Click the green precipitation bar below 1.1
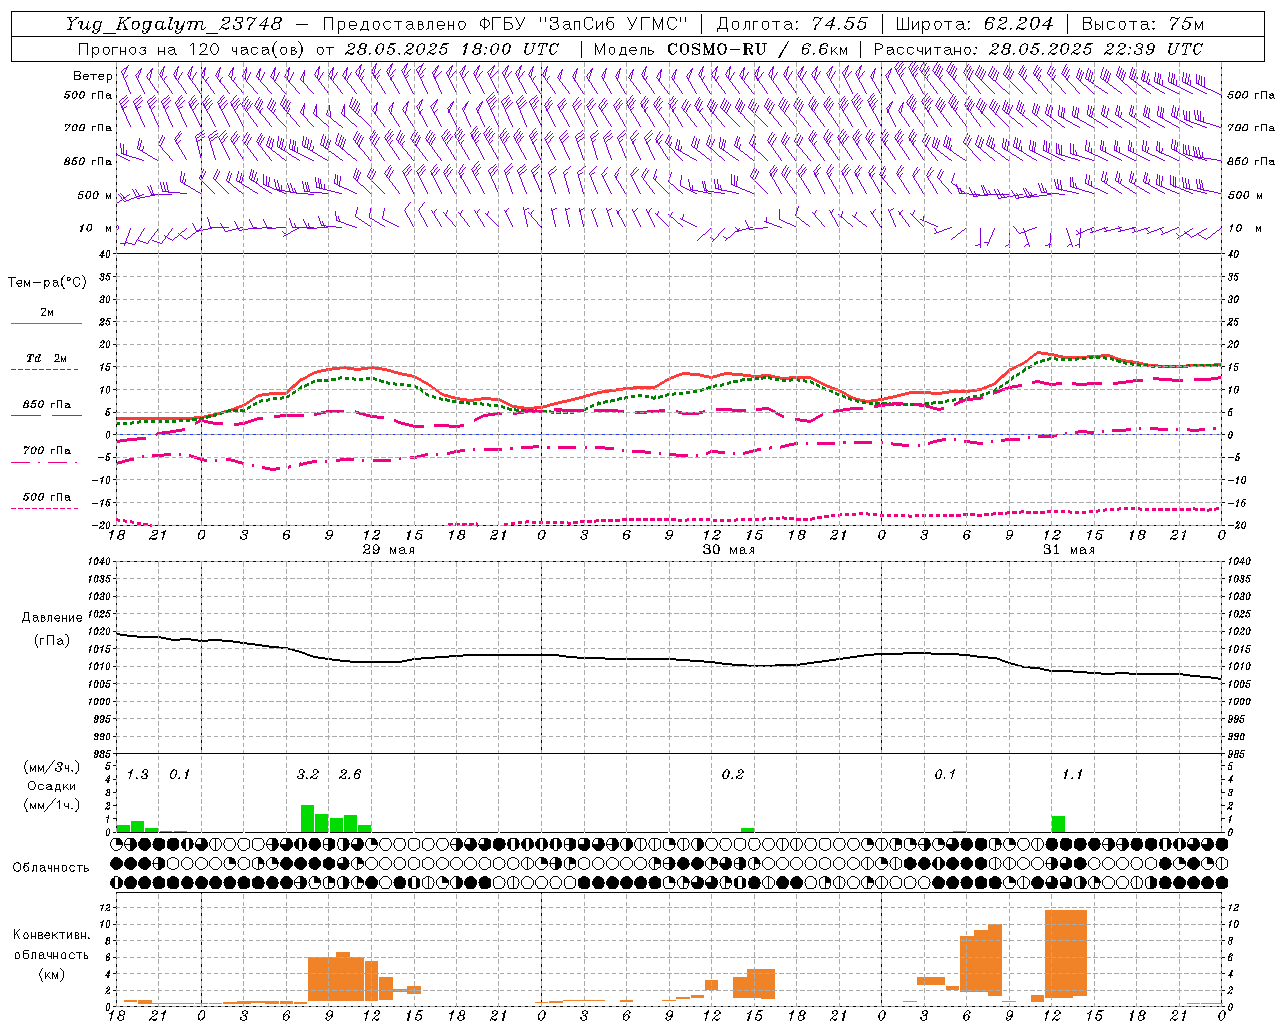This screenshot has height=1024, width=1280. [1058, 824]
